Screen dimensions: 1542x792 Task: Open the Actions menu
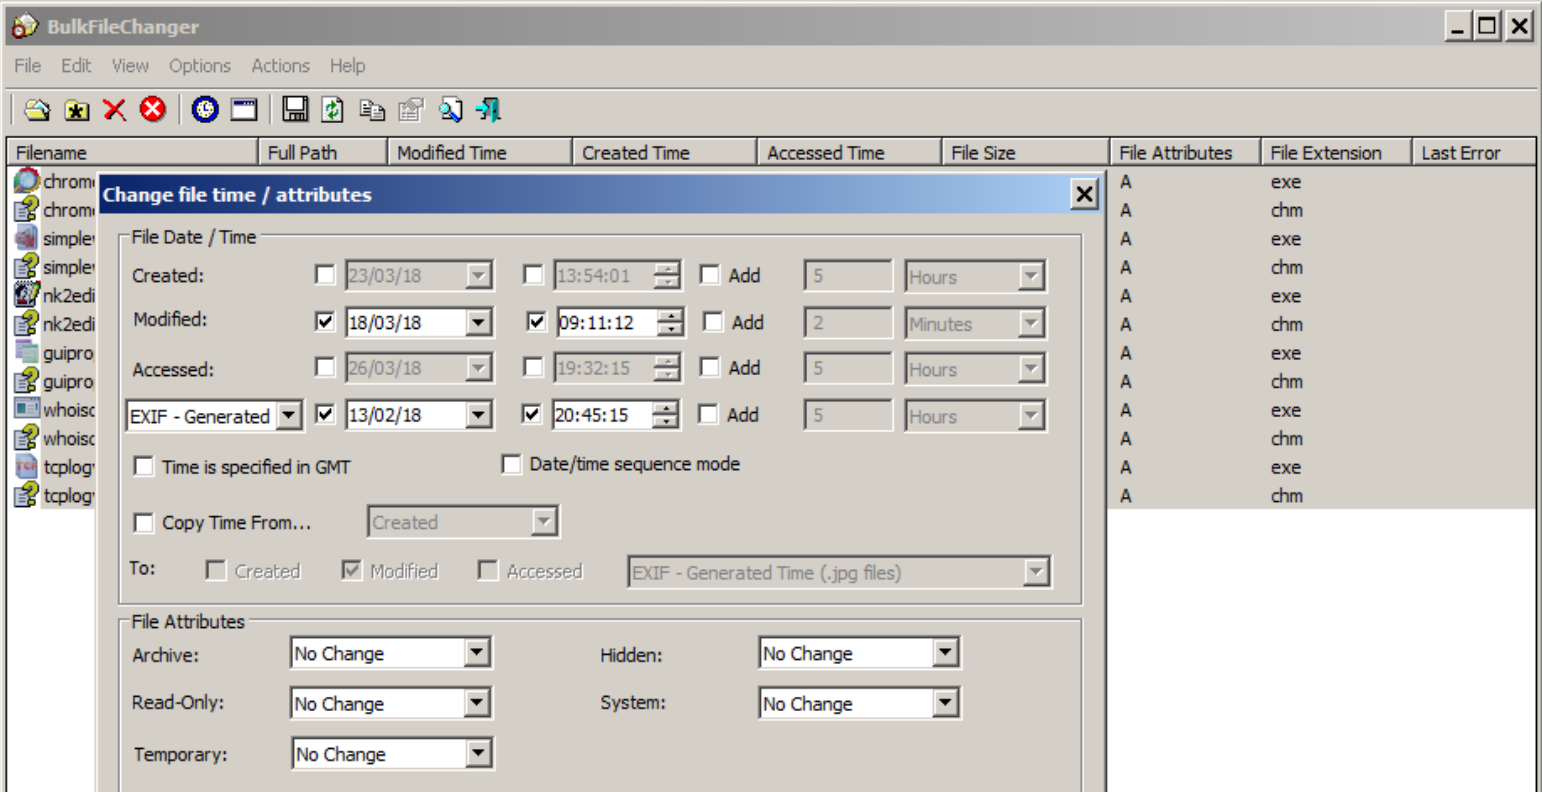coord(280,65)
